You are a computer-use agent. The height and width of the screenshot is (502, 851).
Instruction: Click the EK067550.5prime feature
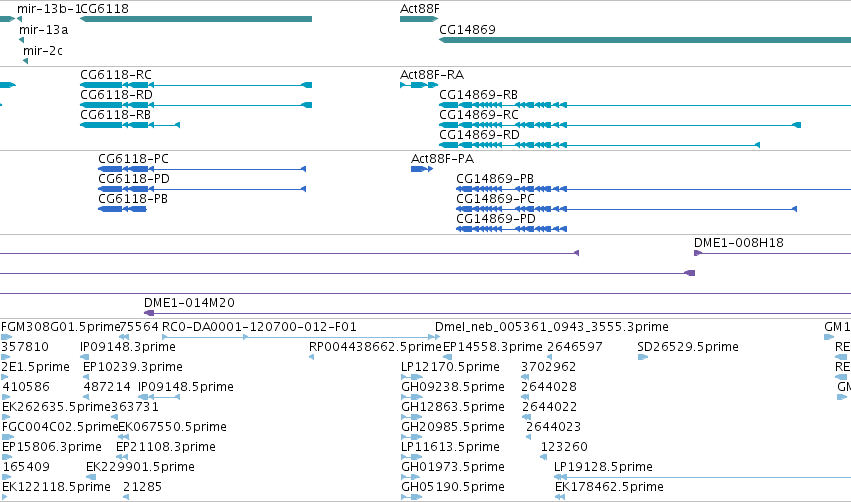(124, 437)
